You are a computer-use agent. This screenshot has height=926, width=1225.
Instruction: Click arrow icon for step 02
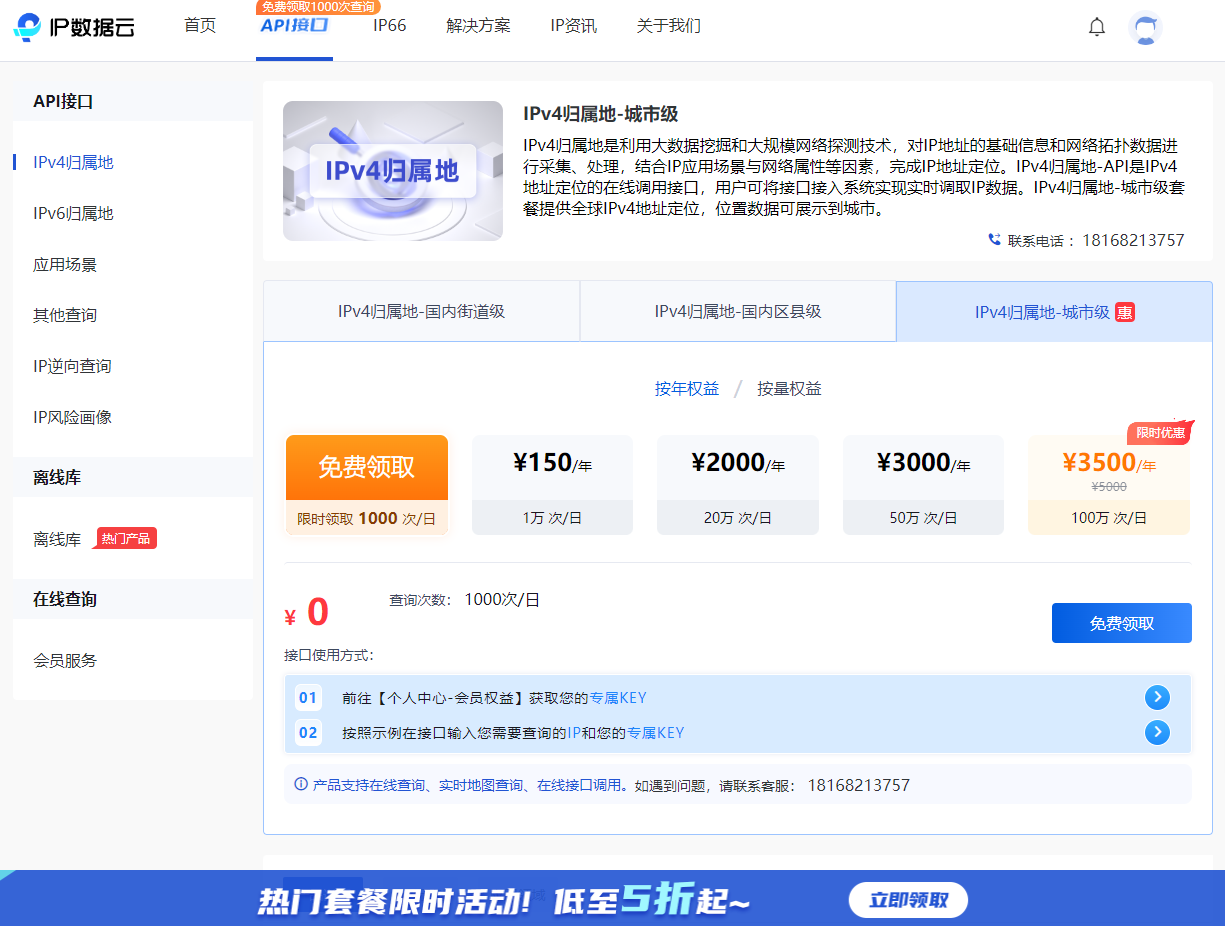click(1157, 733)
